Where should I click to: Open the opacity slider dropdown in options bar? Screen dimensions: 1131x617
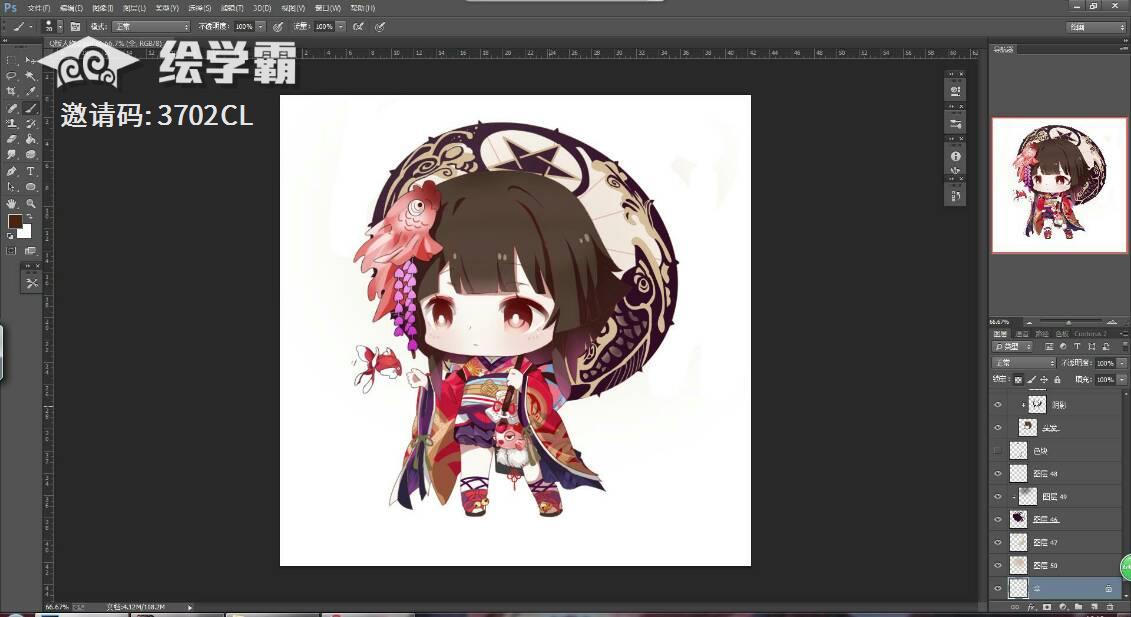pyautogui.click(x=260, y=27)
